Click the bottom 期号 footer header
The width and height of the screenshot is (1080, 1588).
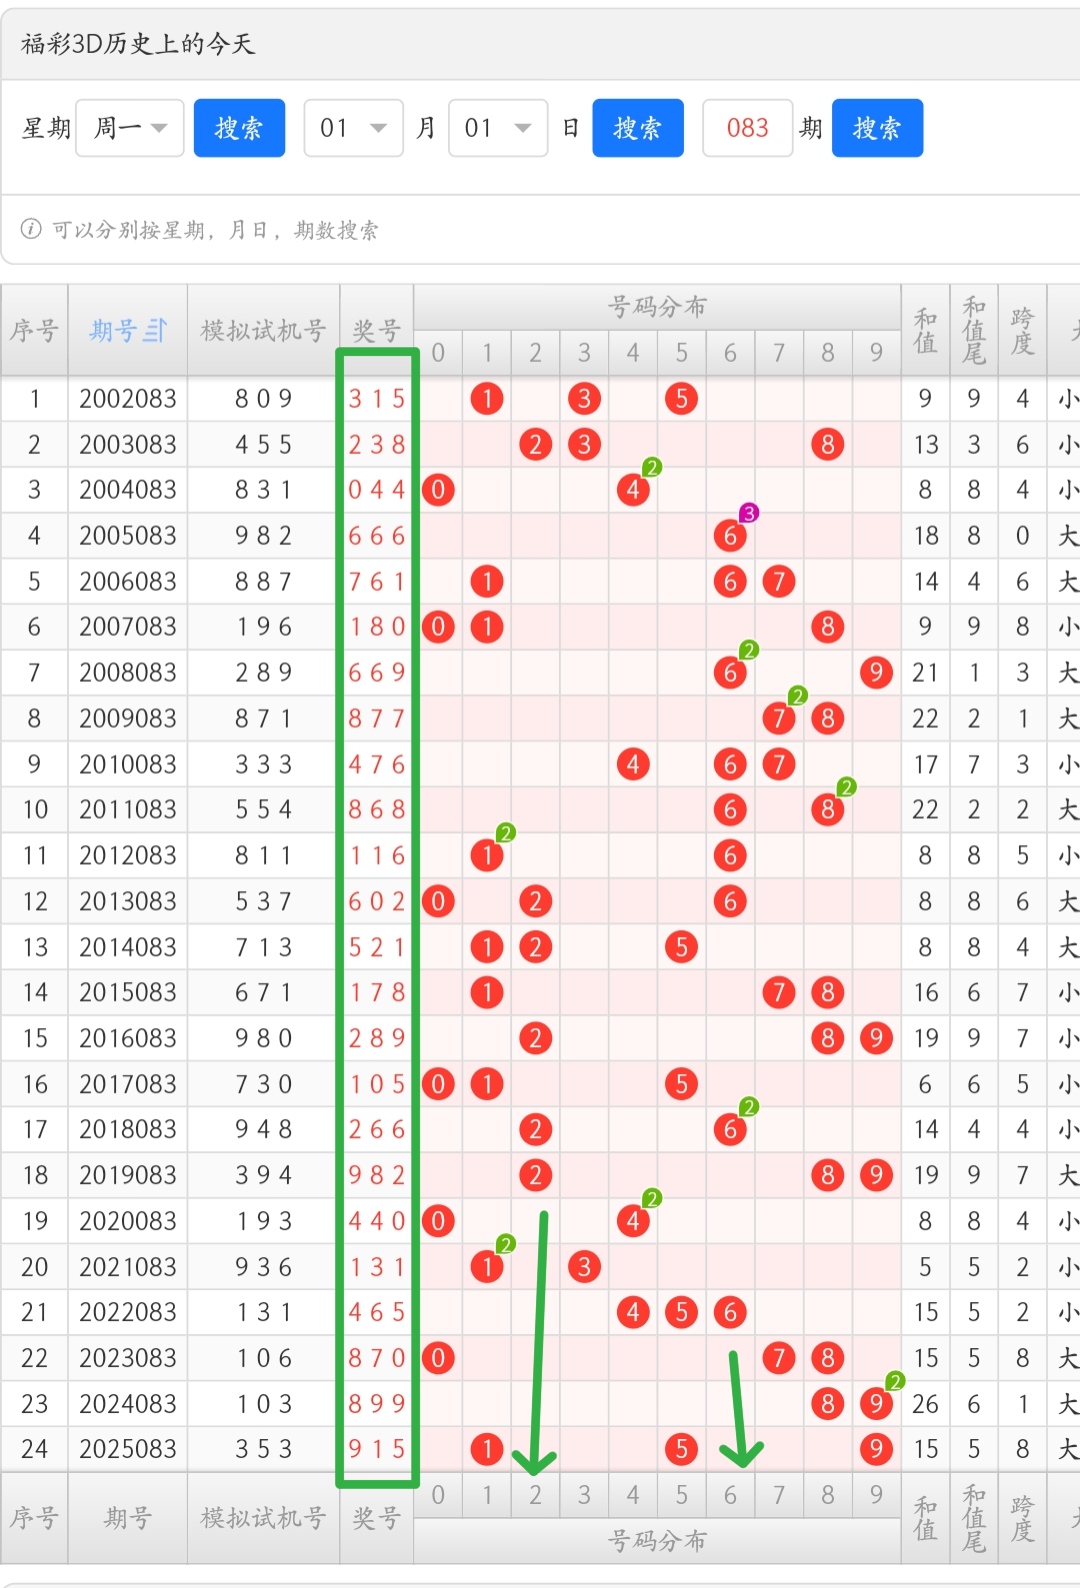click(128, 1519)
